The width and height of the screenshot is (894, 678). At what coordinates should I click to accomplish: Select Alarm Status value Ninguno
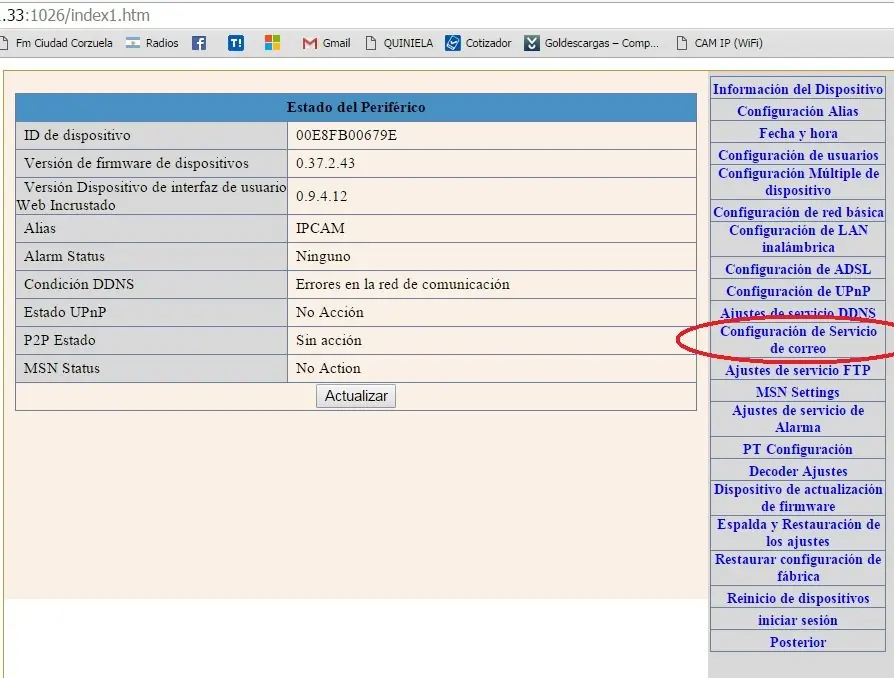[x=323, y=257]
